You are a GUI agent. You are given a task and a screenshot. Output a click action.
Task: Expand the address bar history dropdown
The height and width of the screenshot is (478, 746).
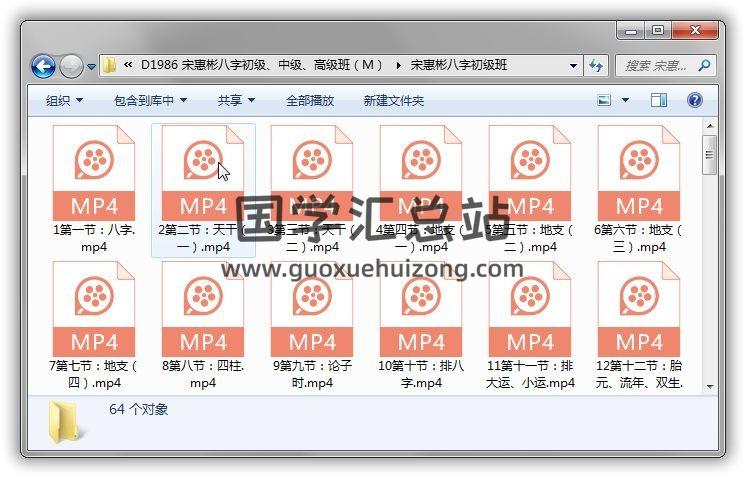pos(574,66)
